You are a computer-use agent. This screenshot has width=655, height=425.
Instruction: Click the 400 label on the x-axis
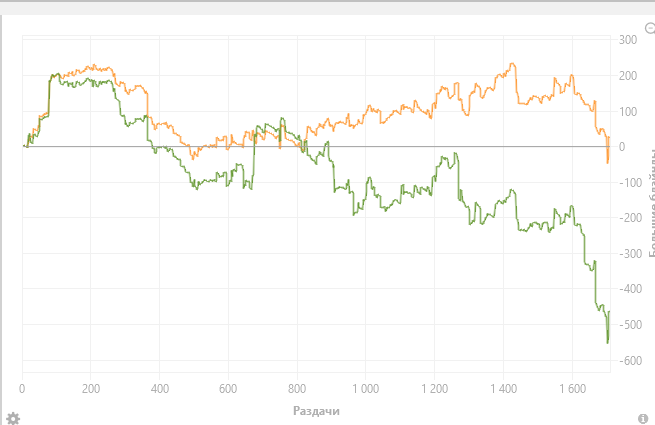pyautogui.click(x=160, y=388)
